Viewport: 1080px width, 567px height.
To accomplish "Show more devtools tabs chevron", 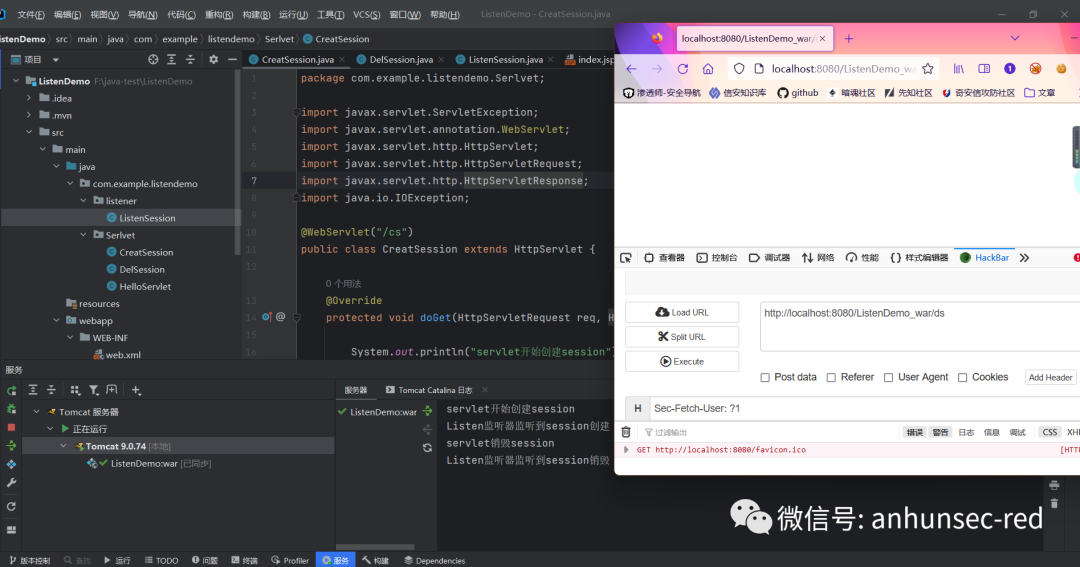I will [1024, 258].
